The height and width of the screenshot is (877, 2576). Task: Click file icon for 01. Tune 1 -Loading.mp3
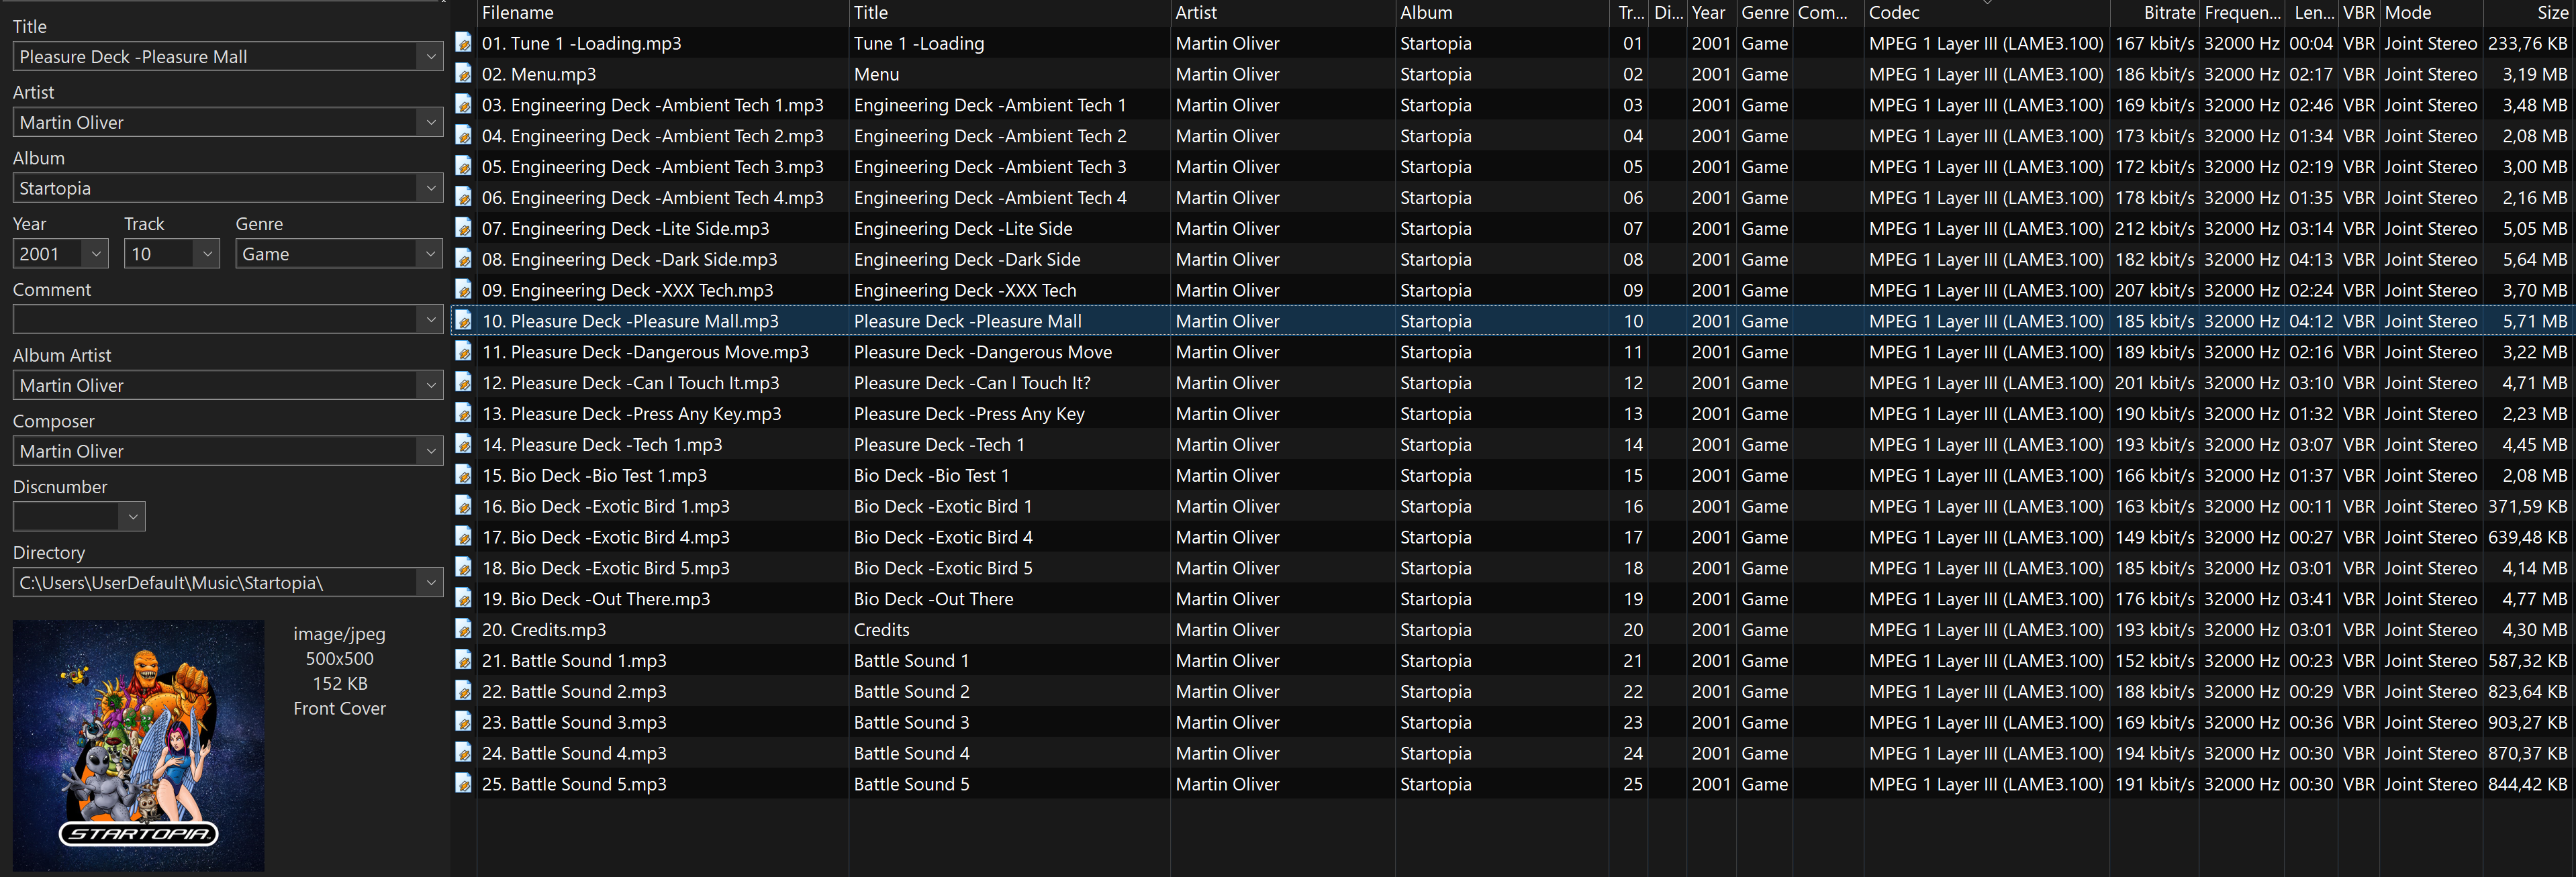[463, 43]
